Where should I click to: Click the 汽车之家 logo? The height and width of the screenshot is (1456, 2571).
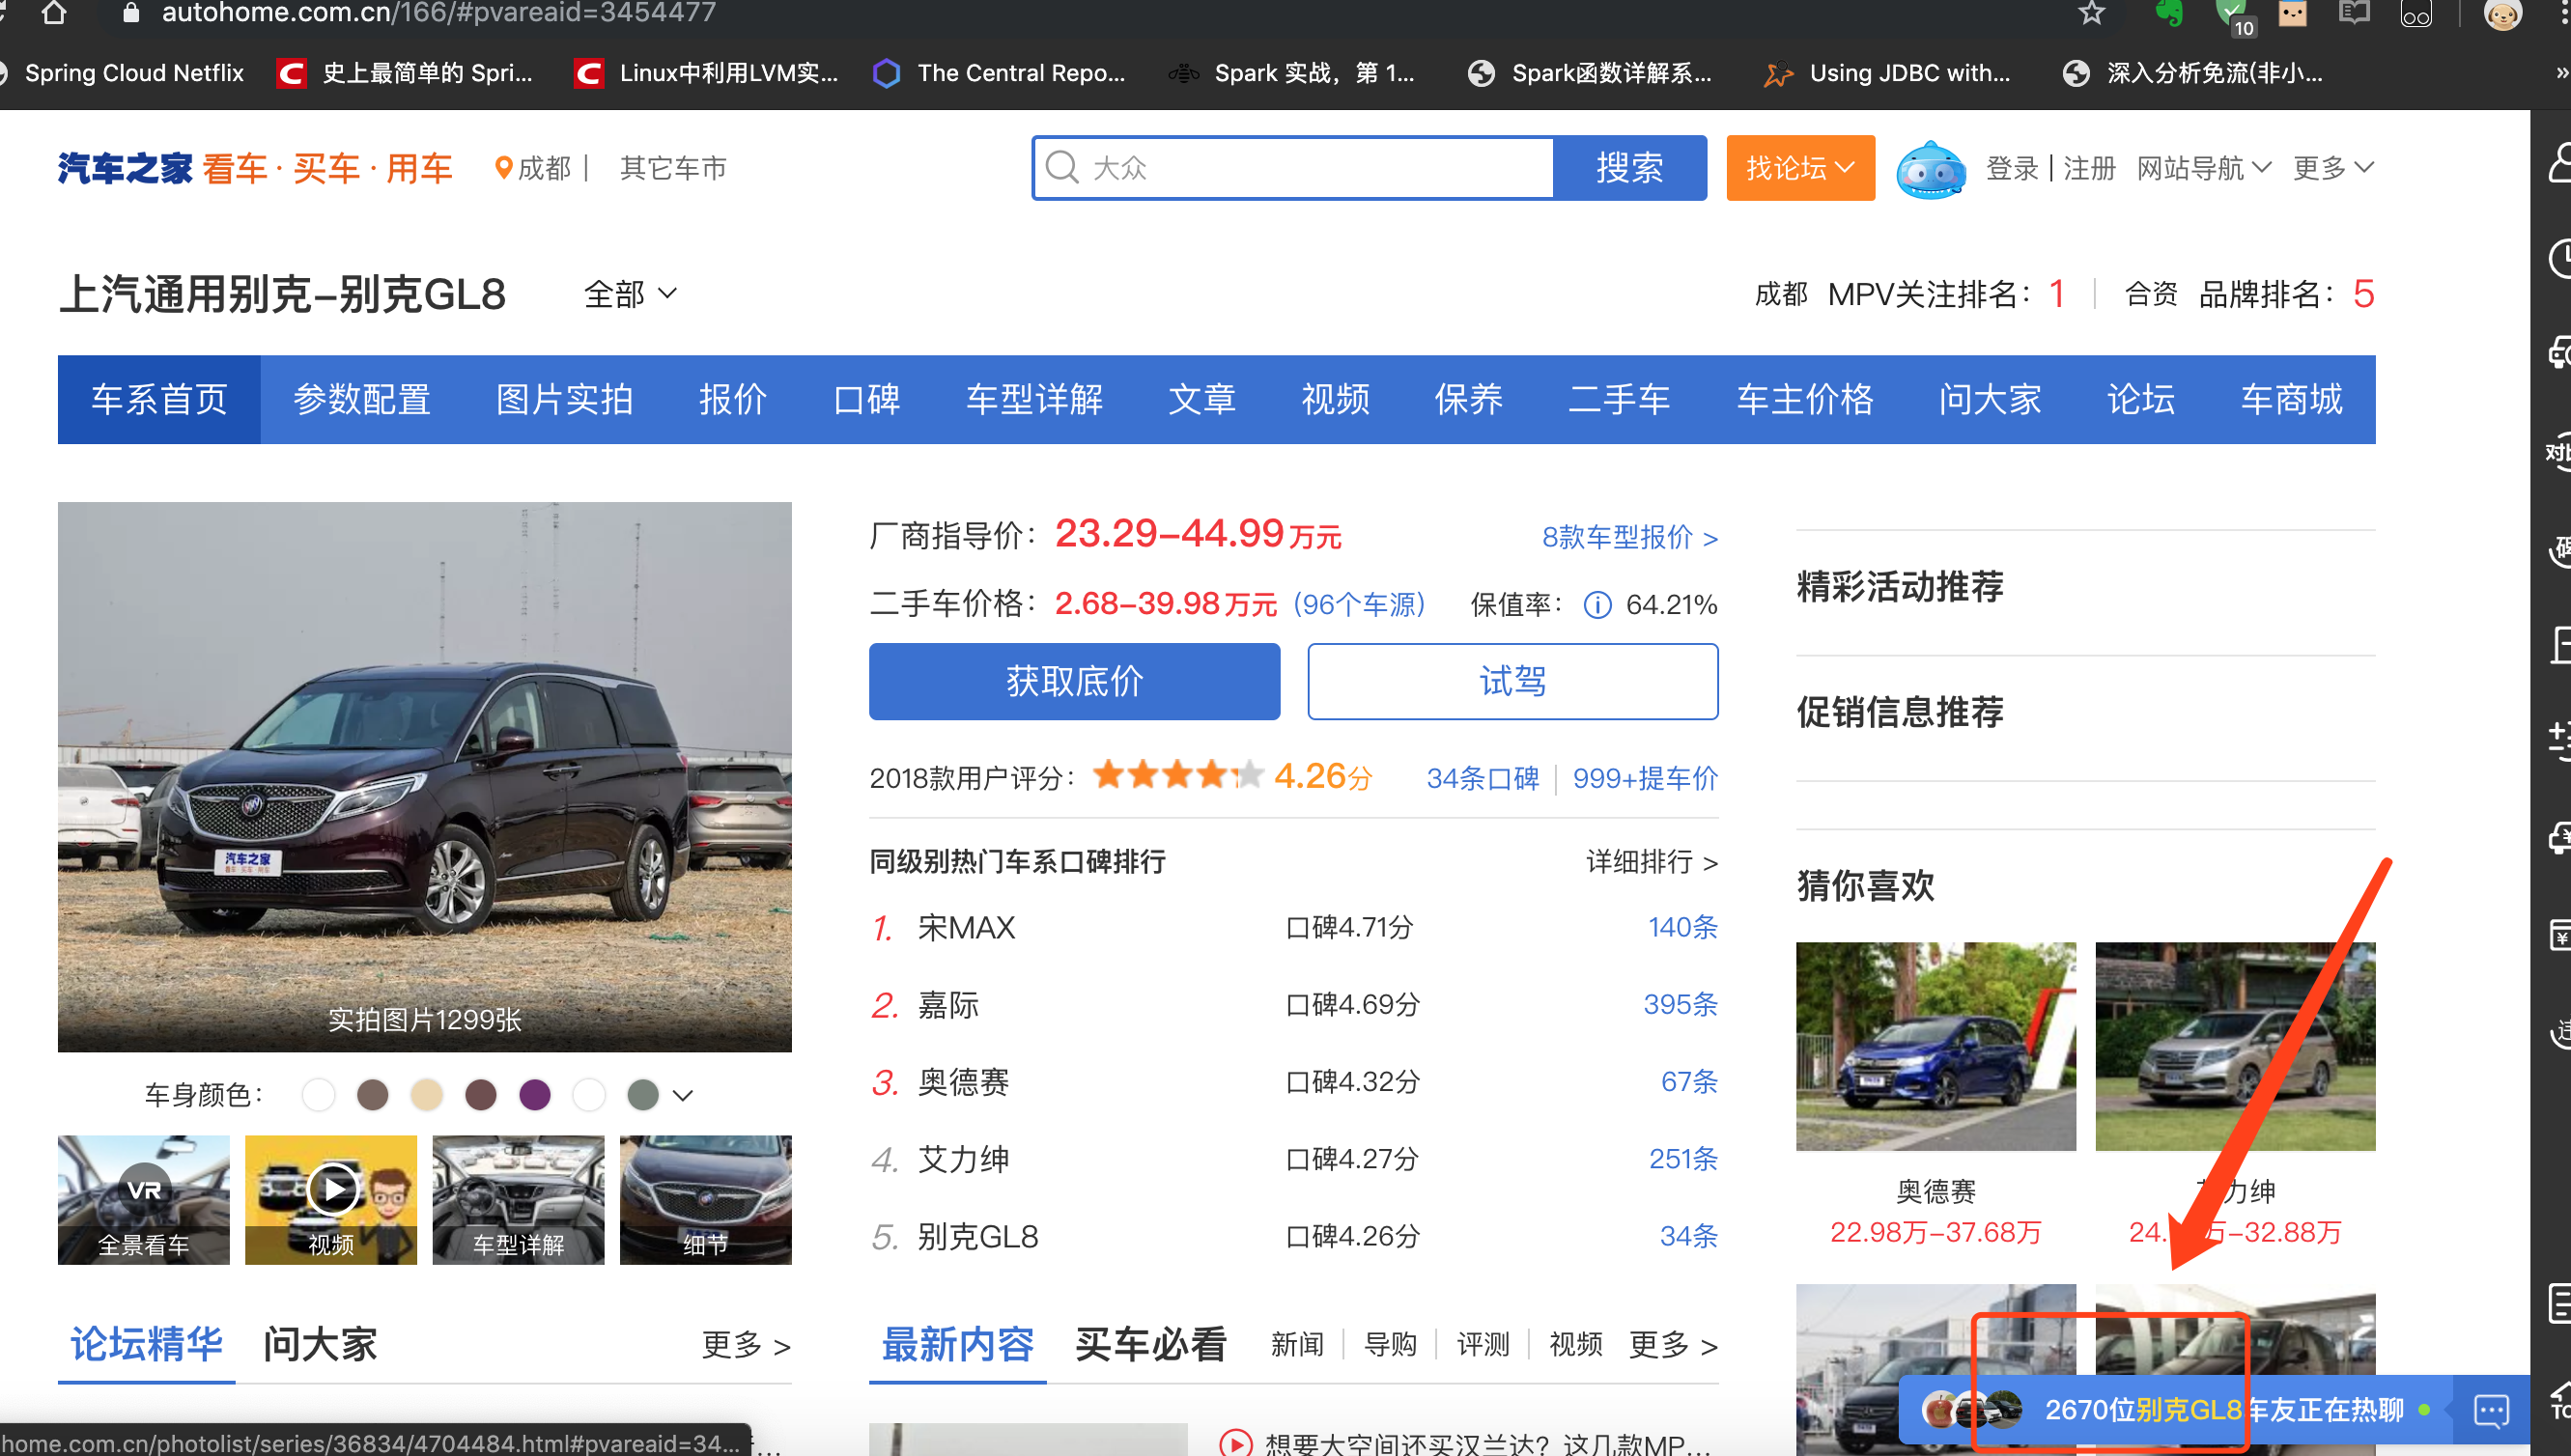pyautogui.click(x=125, y=168)
